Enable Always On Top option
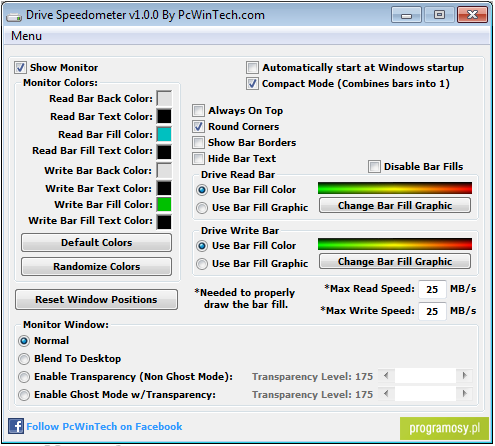This screenshot has height=446, width=495. click(198, 110)
